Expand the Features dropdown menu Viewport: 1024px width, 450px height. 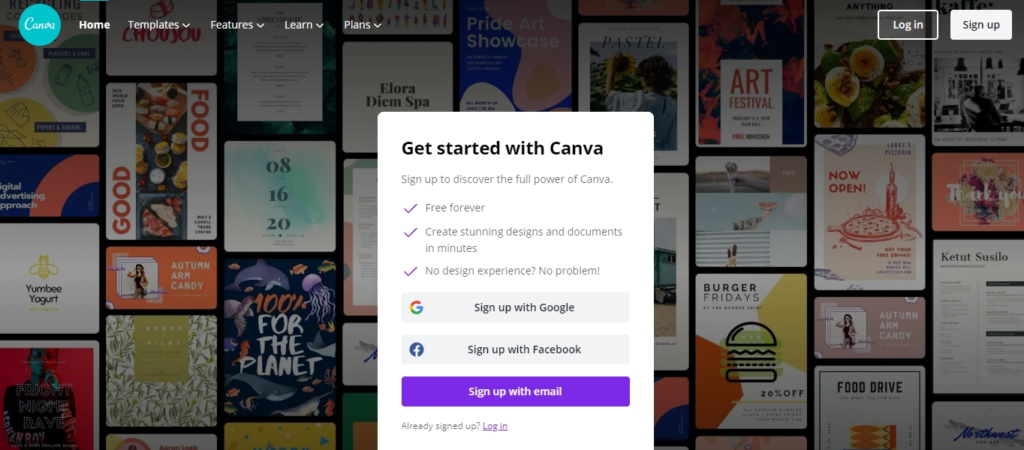tap(237, 25)
